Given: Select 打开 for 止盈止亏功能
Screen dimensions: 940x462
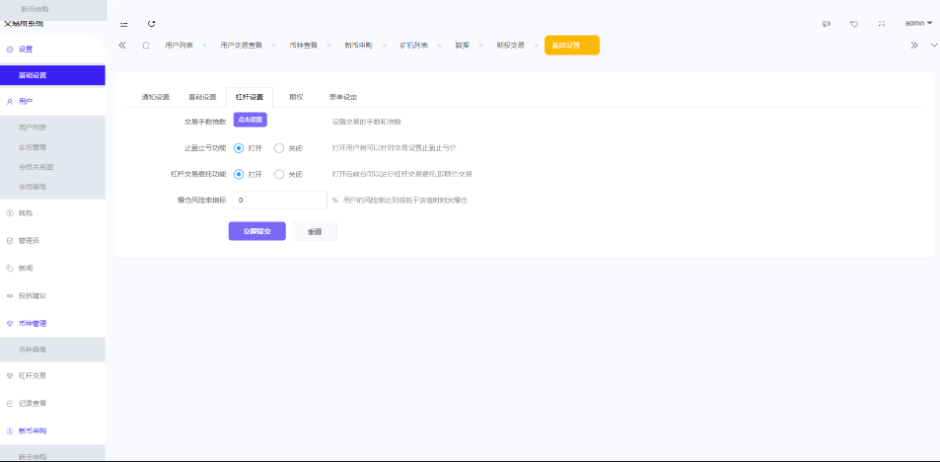Looking at the screenshot, I should point(239,148).
